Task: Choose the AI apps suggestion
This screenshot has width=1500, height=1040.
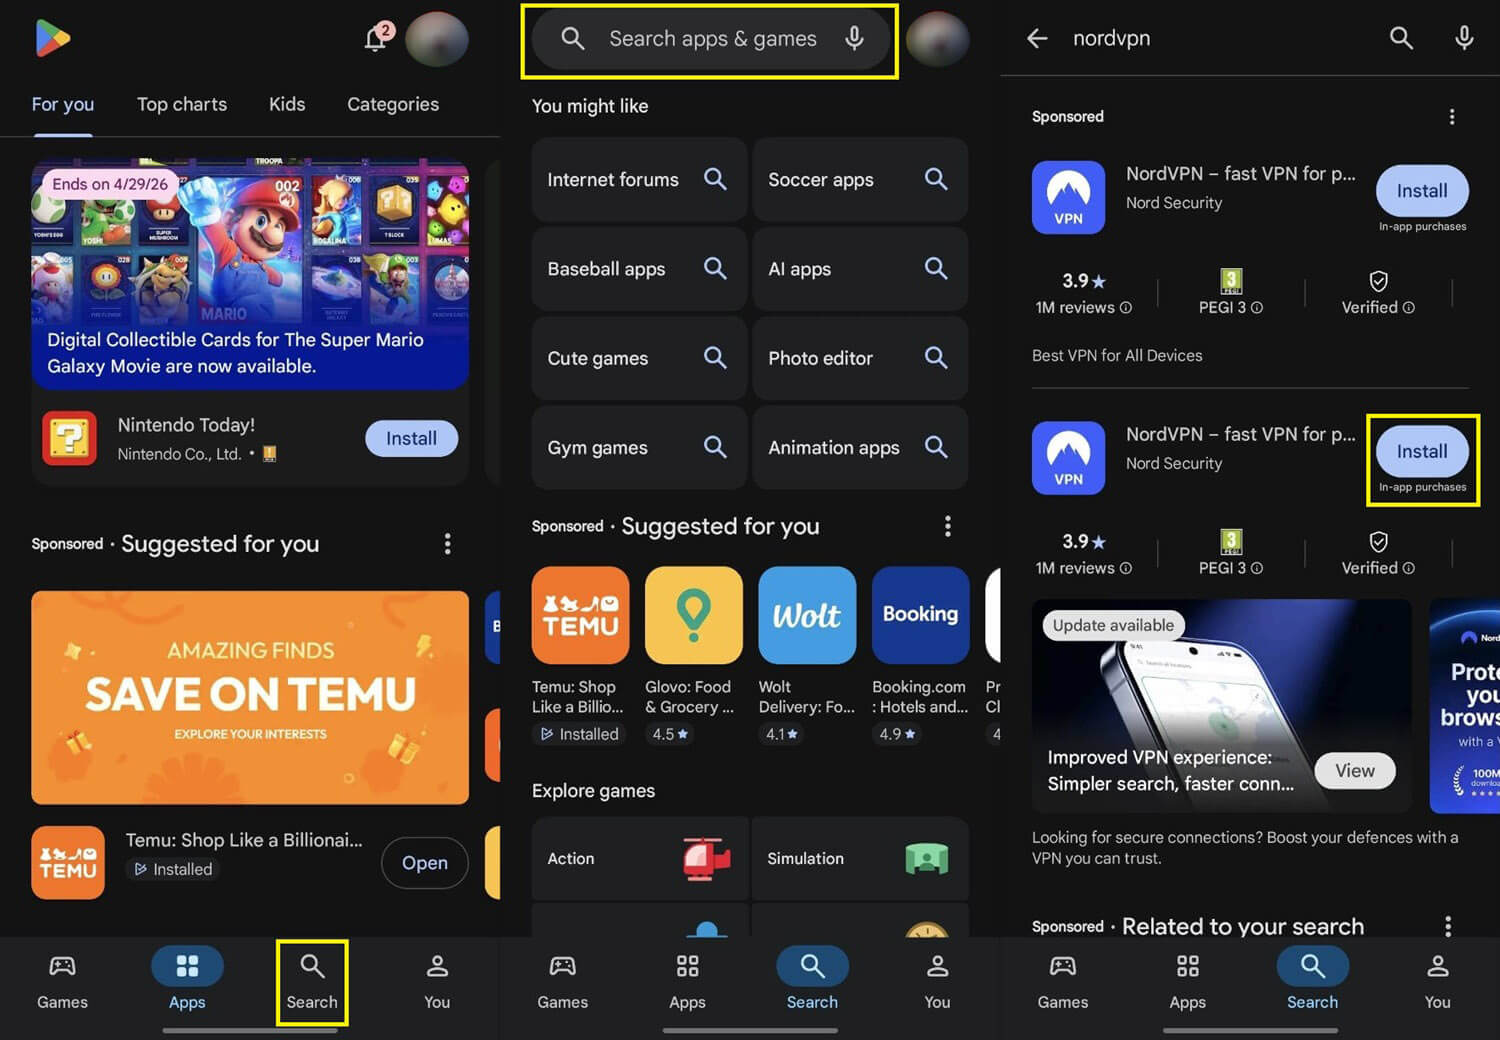Action: [x=859, y=269]
